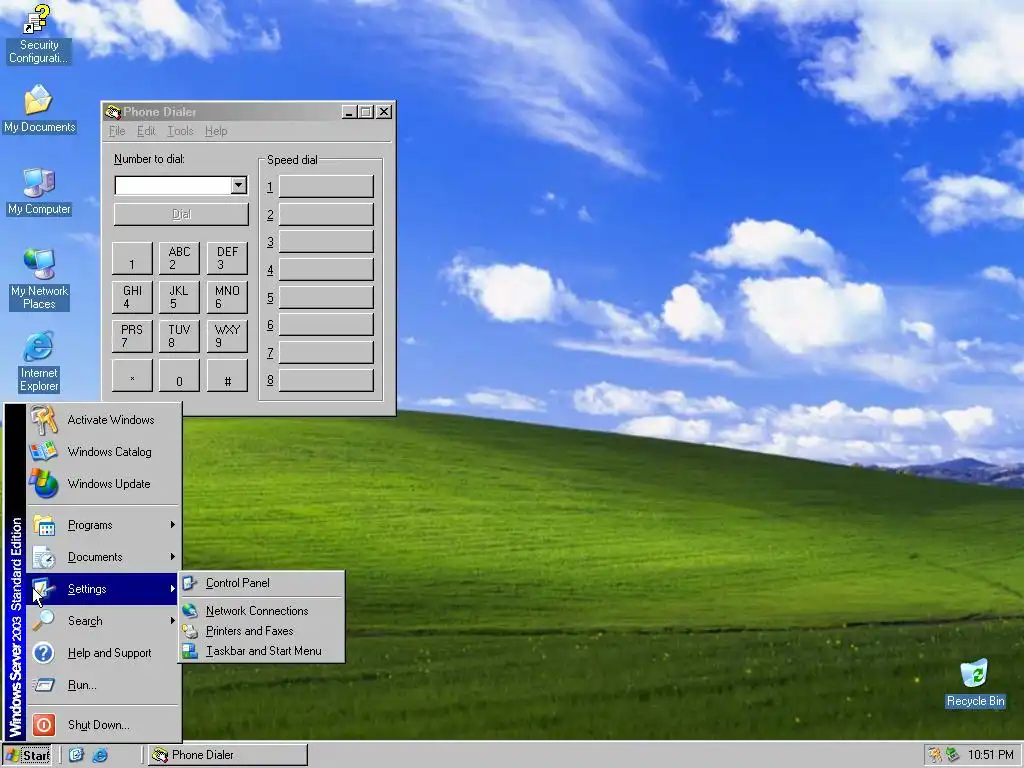Choose Printers and Faxes entry
The height and width of the screenshot is (768, 1024).
click(261, 631)
